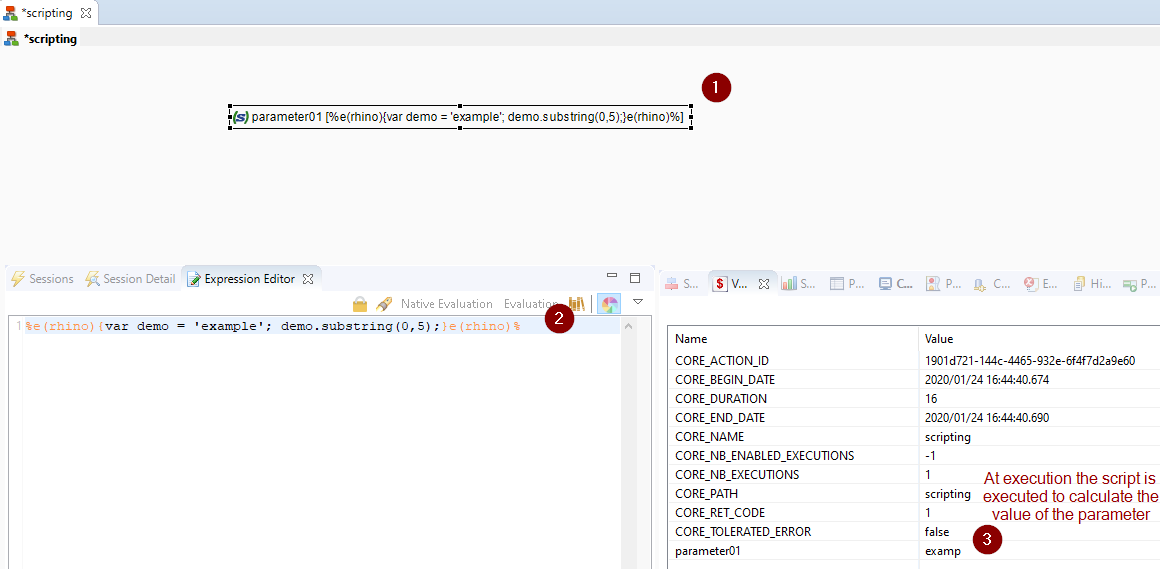1160x569 pixels.
Task: Select the parameter01 step in the diagram
Action: (461, 117)
